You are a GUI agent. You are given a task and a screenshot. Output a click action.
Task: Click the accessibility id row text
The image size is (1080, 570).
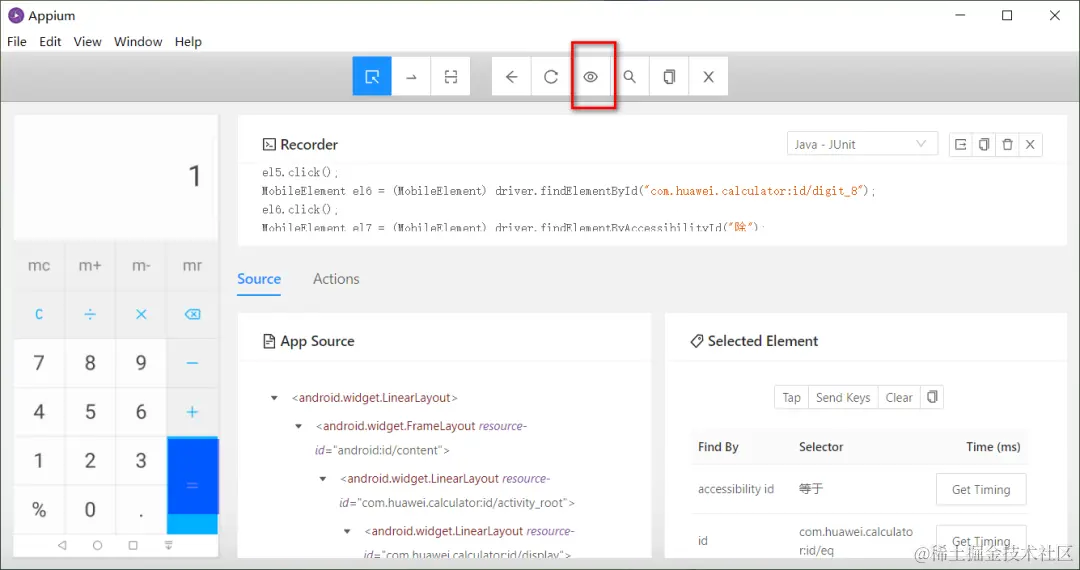736,489
